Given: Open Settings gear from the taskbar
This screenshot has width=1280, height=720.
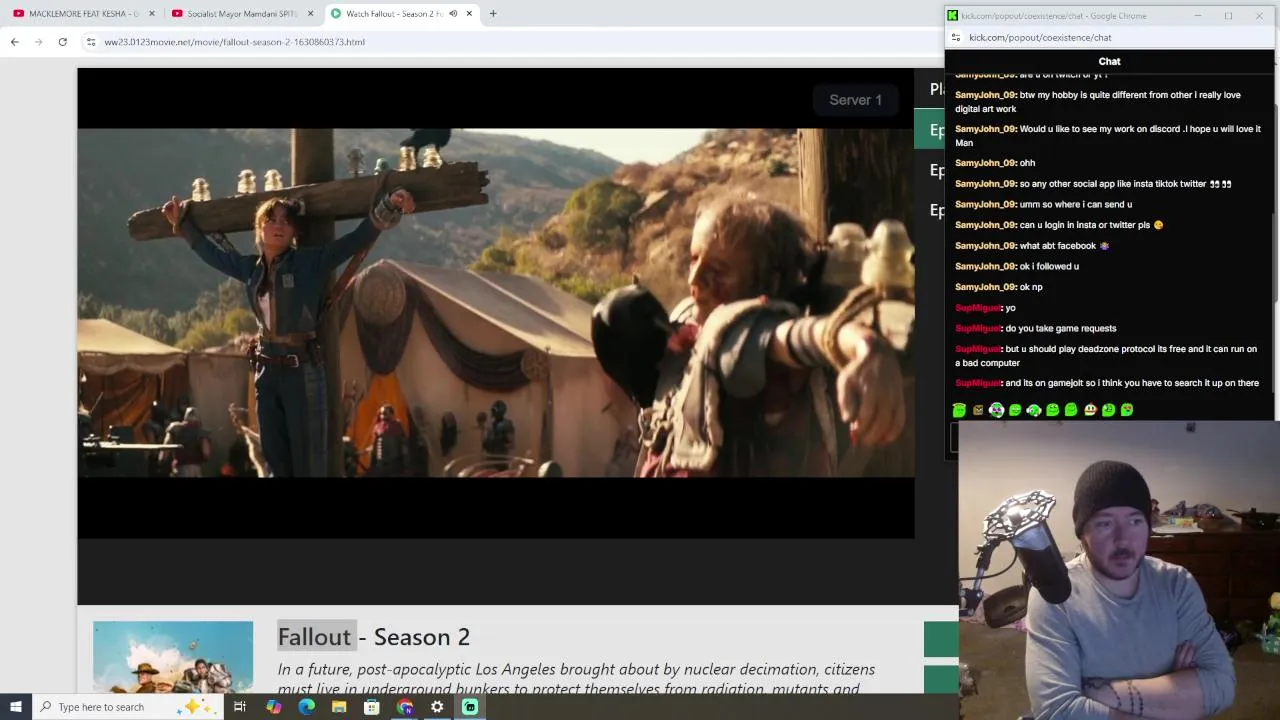Looking at the screenshot, I should [x=437, y=707].
